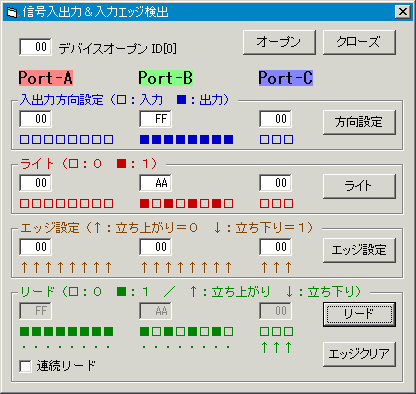This screenshot has height=394, width=416.
Task: Toggle rightmost Port-C edge setting arrow
Action: [288, 267]
